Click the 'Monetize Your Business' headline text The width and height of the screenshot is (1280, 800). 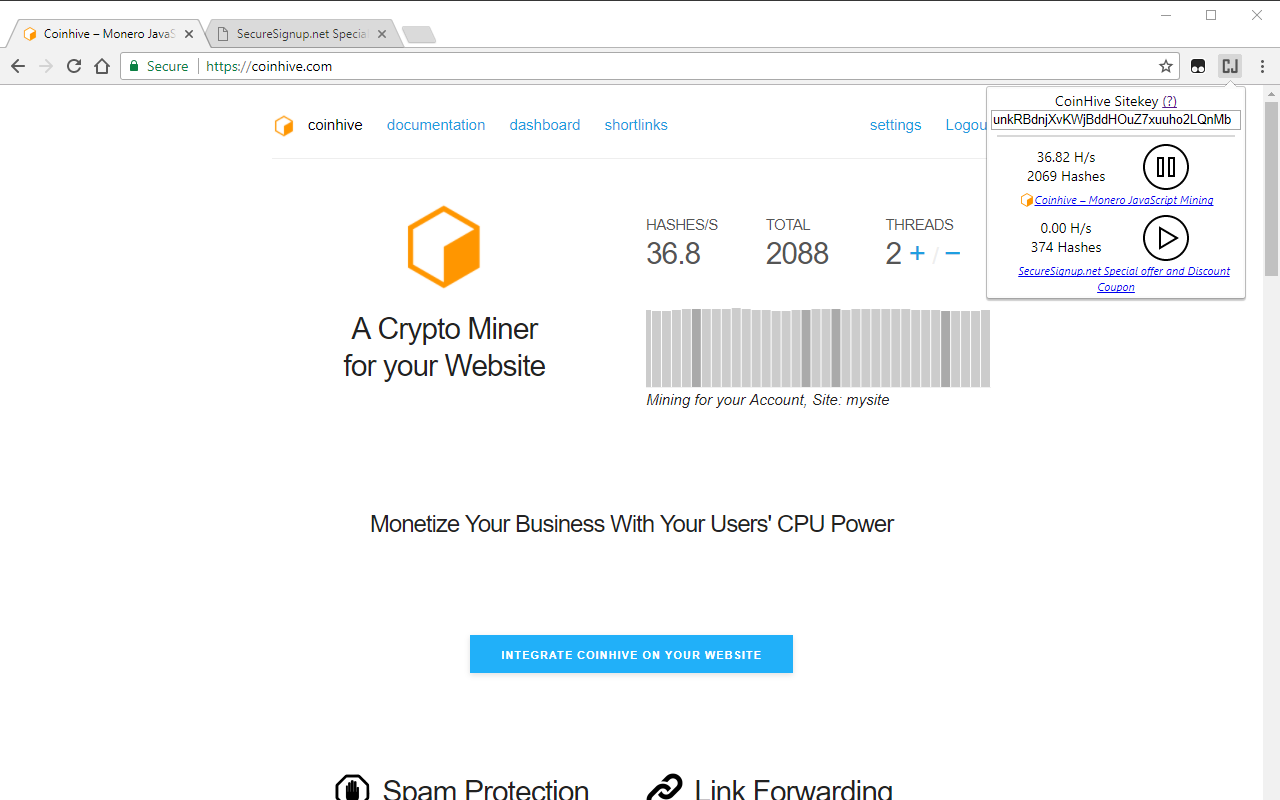point(632,524)
